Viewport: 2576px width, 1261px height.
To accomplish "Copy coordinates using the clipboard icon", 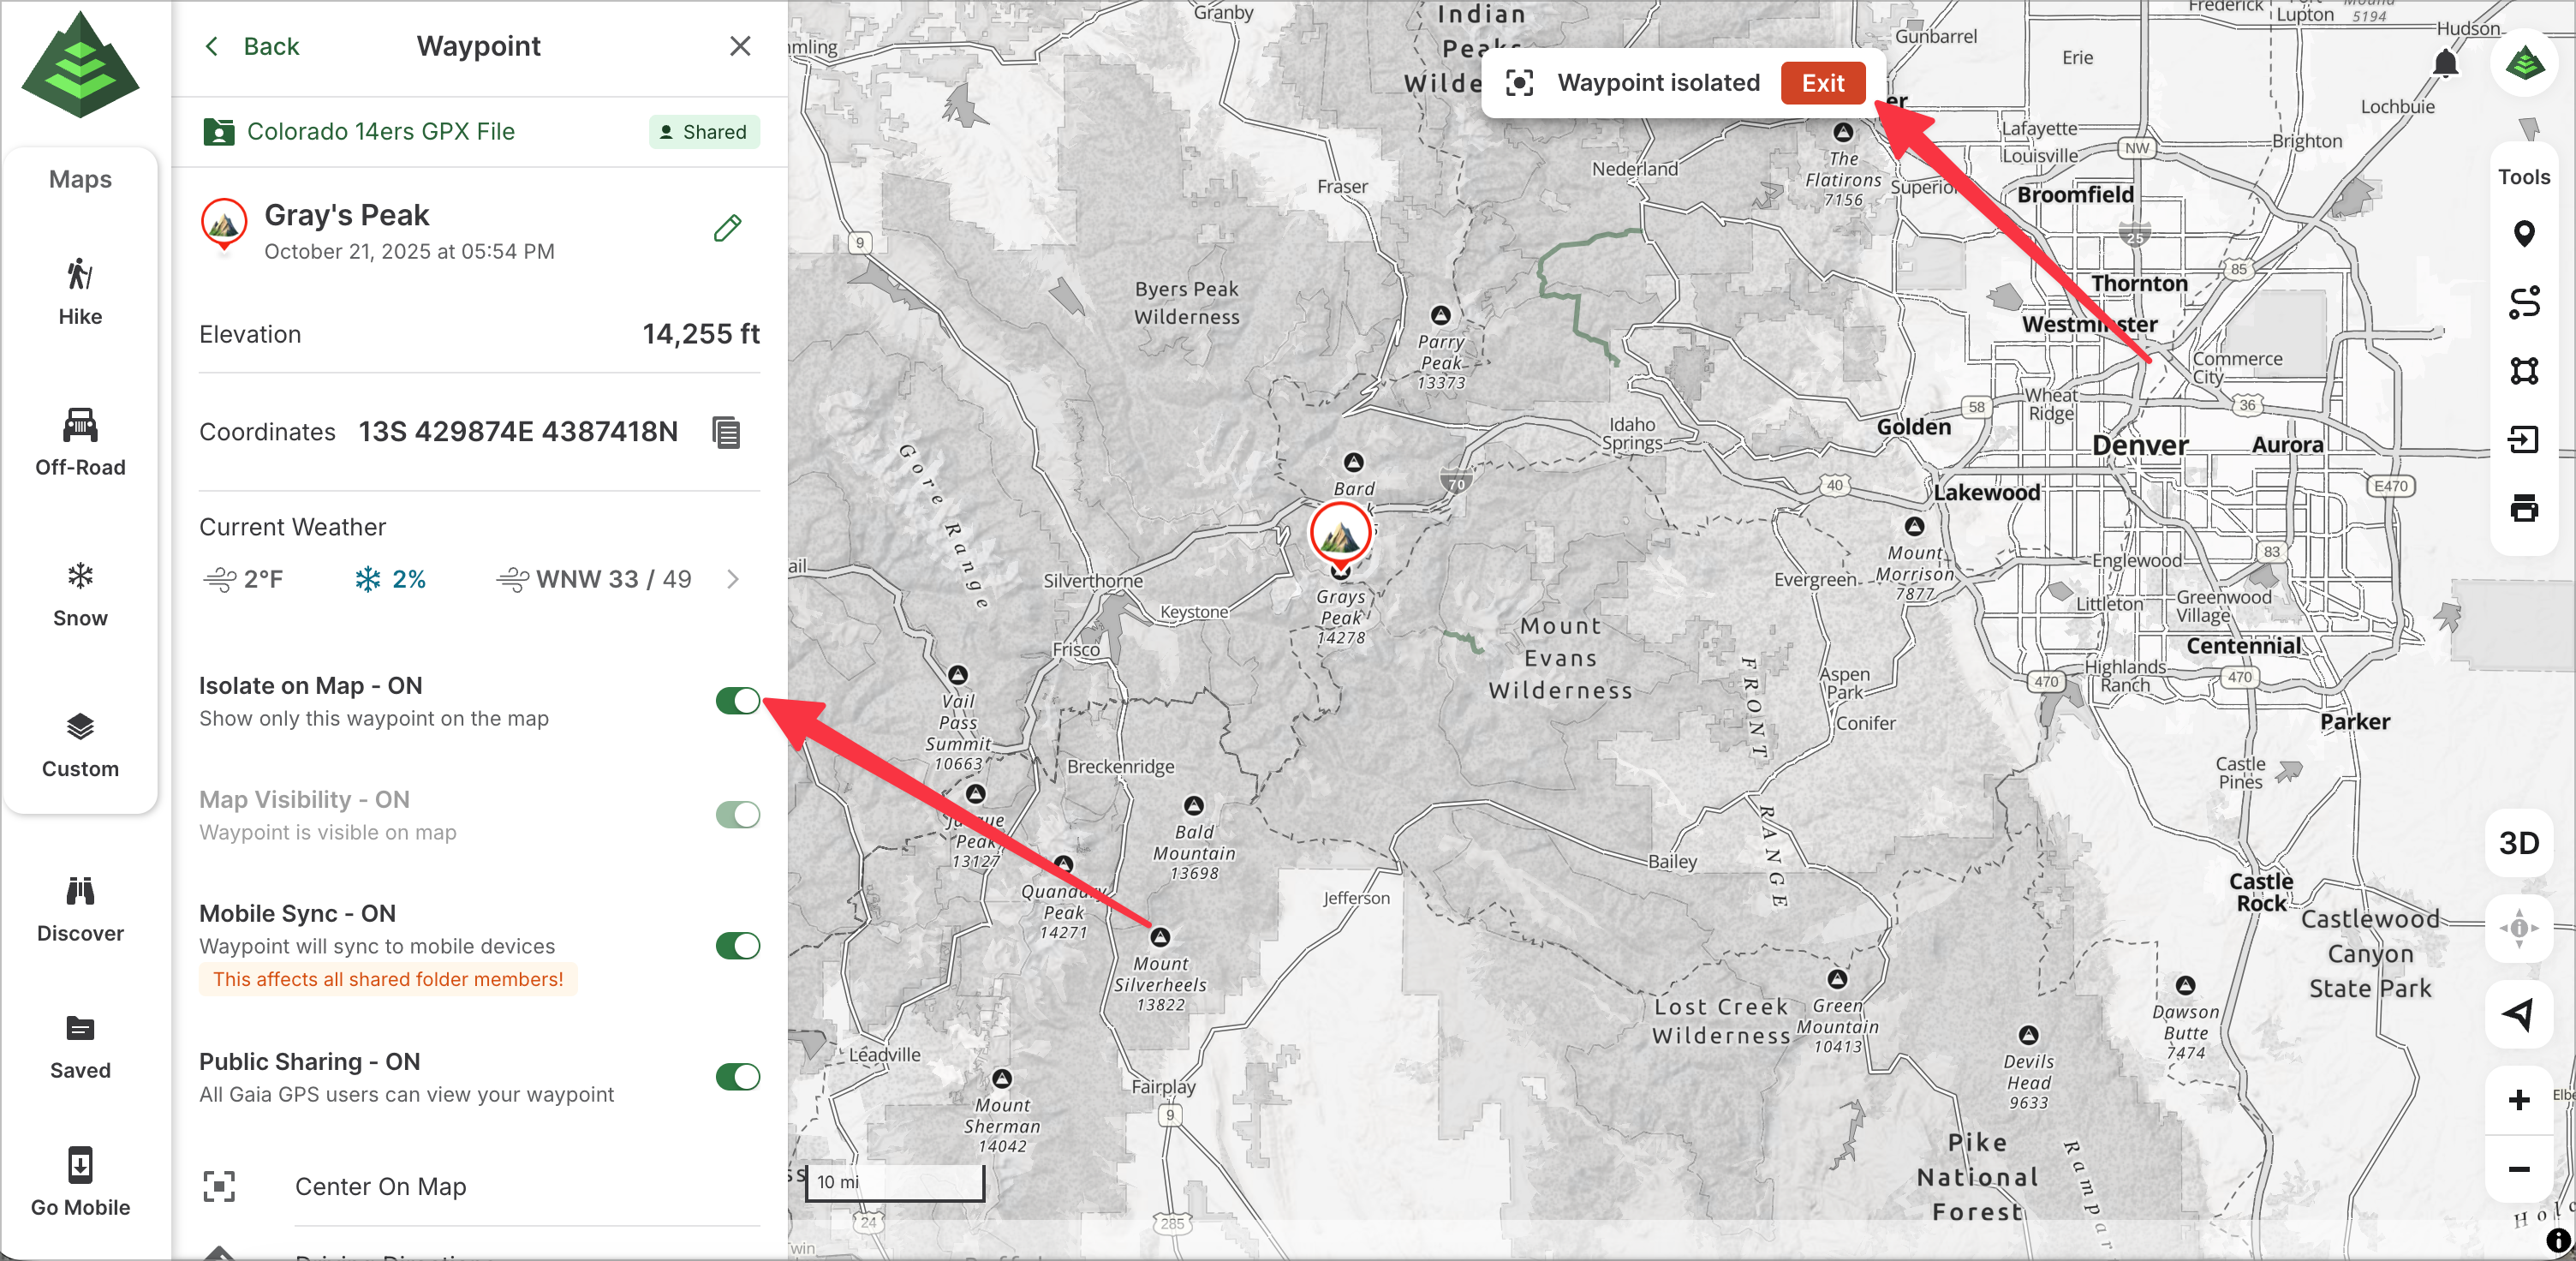I will pos(726,433).
